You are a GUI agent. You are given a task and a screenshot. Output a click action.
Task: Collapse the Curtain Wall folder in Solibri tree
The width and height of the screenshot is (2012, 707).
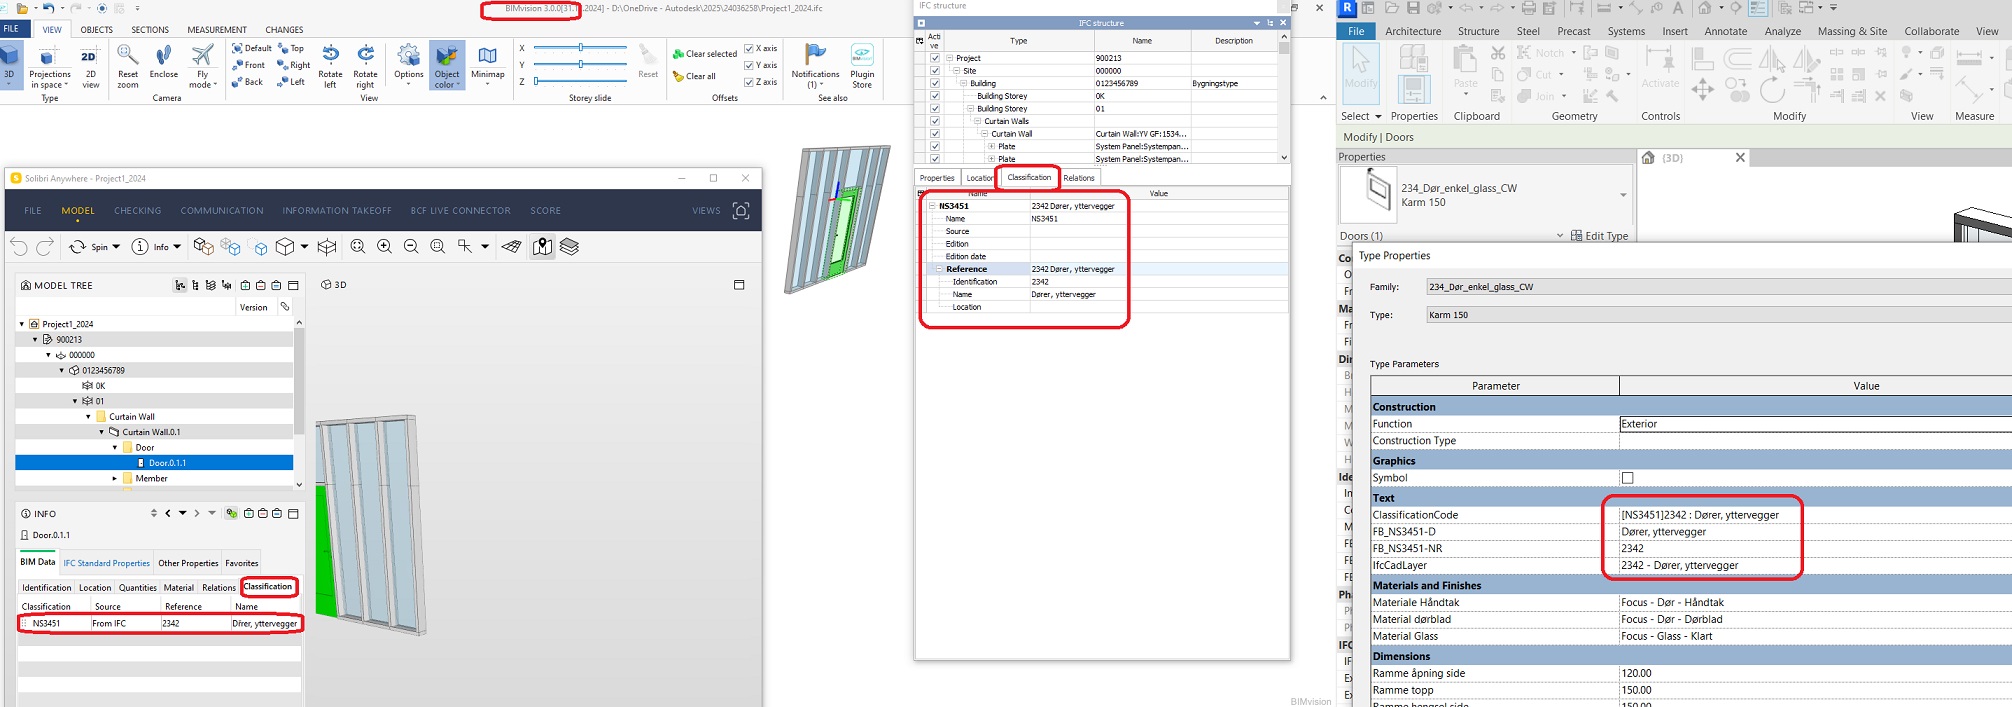coord(88,417)
